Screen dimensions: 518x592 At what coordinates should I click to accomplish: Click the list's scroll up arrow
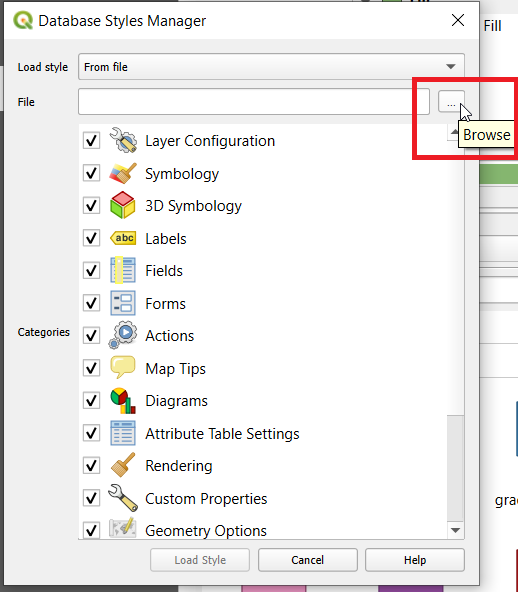pos(453,132)
